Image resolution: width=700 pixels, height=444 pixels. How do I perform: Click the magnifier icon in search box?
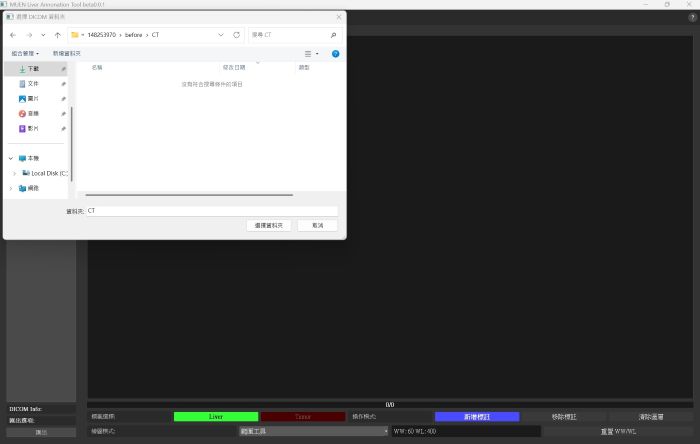tap(333, 35)
